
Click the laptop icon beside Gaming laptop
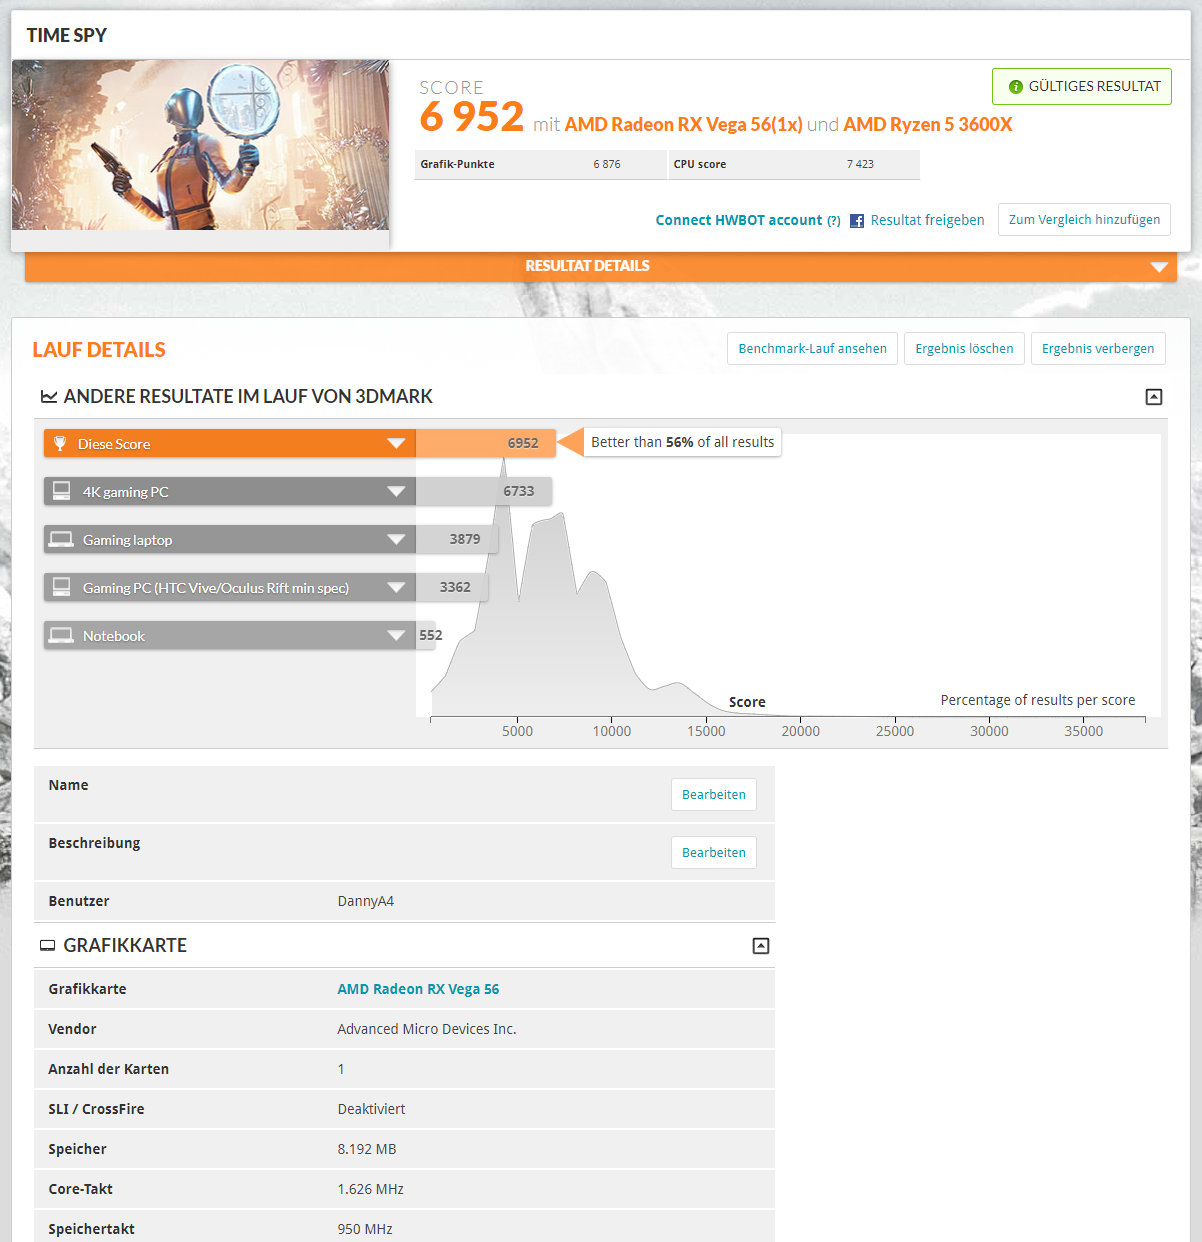tap(61, 539)
